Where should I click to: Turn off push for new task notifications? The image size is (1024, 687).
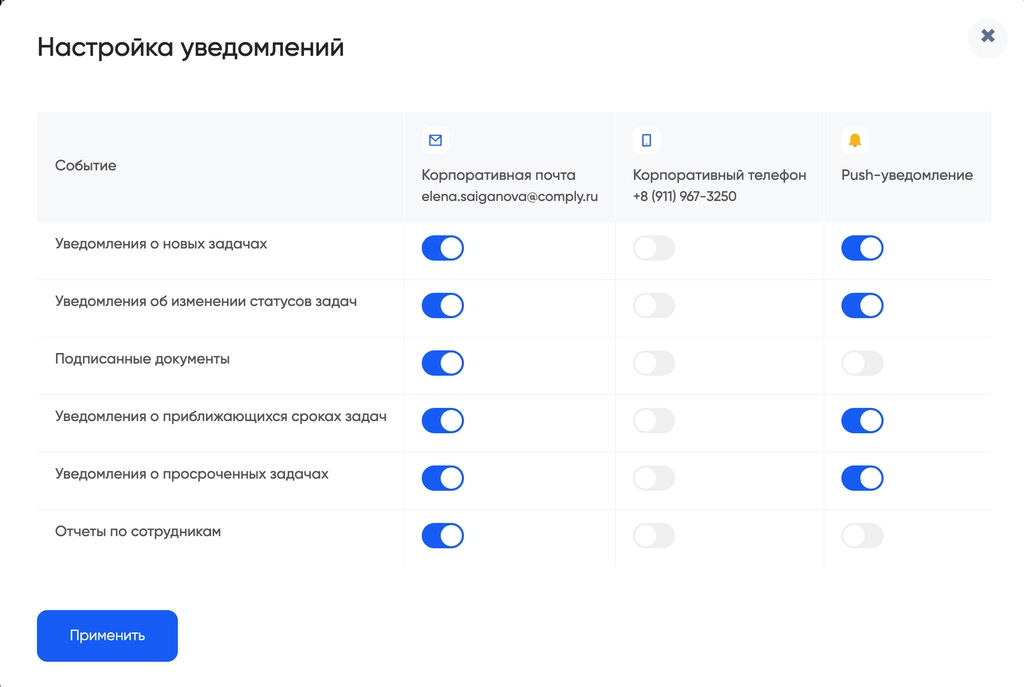pos(862,248)
